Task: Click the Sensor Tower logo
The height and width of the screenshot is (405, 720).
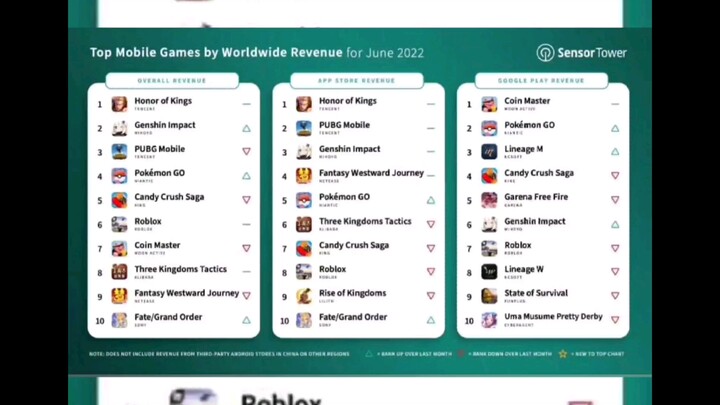Action: (581, 53)
